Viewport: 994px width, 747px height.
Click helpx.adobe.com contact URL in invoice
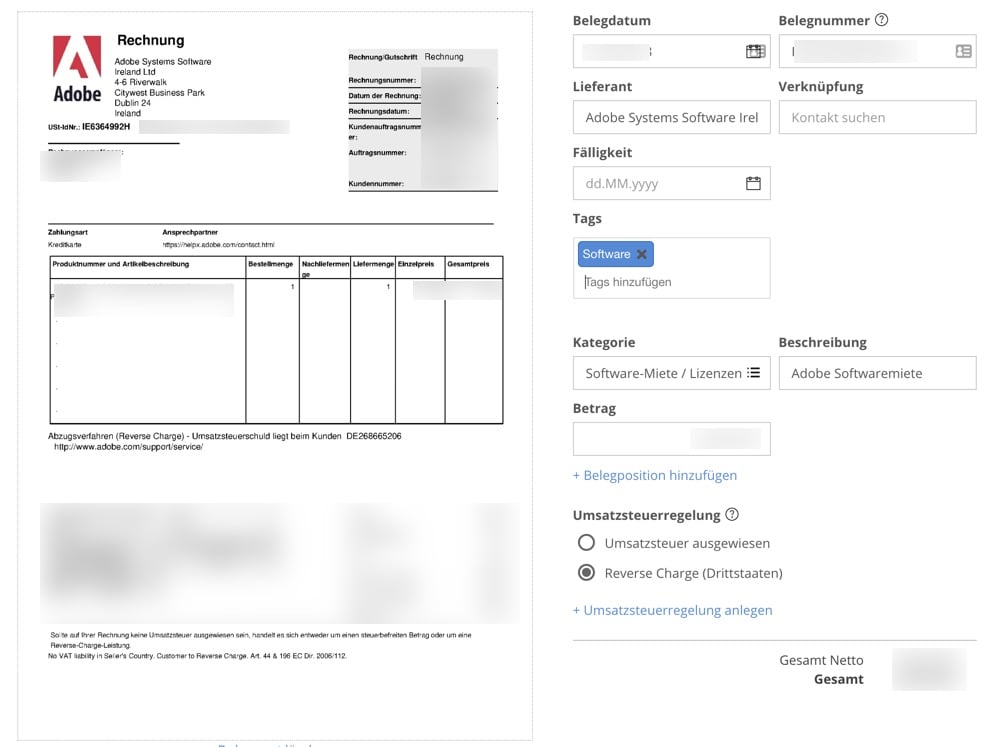(x=218, y=245)
